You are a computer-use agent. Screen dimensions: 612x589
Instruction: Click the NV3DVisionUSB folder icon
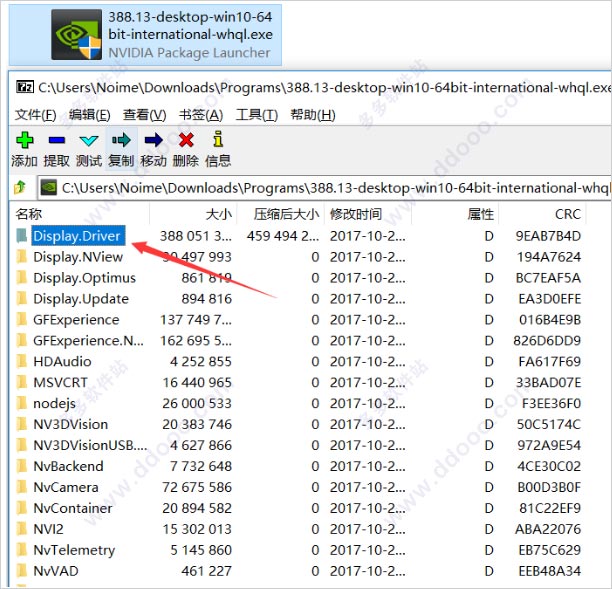coord(22,445)
